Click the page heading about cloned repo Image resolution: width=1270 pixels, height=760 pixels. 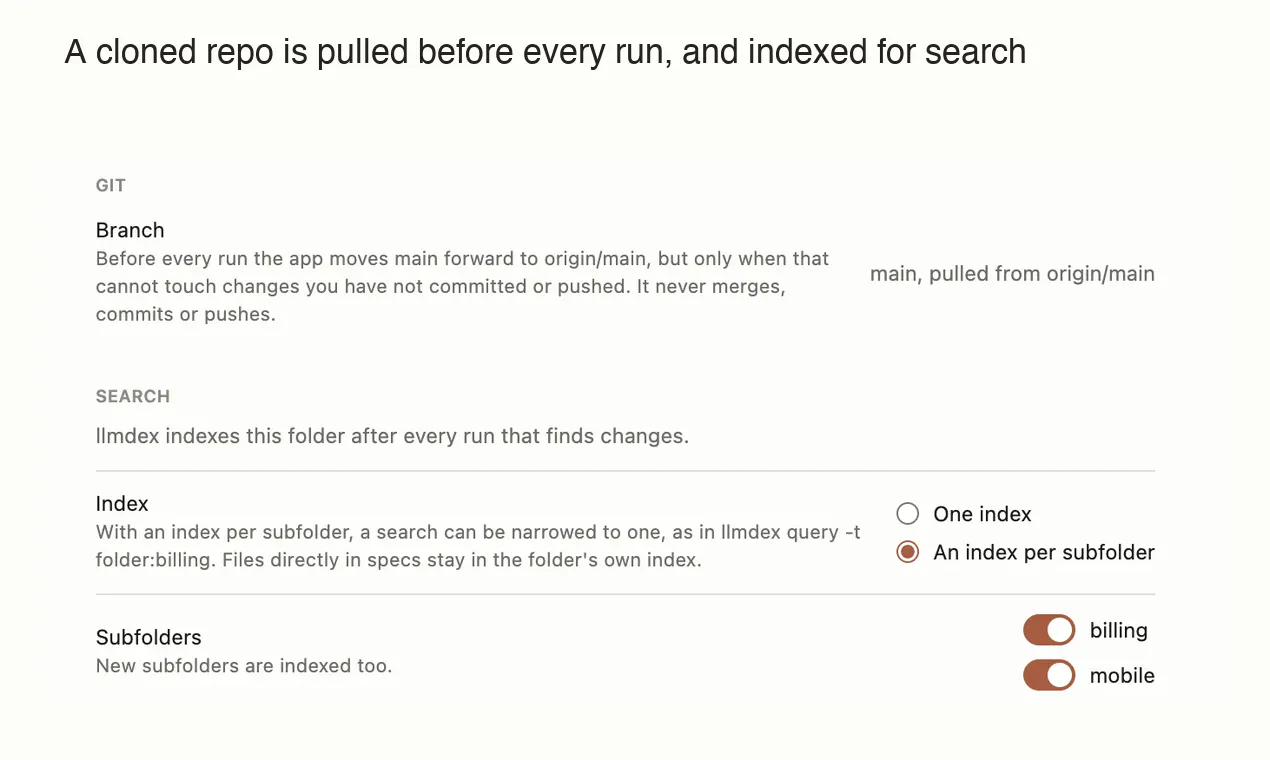545,51
